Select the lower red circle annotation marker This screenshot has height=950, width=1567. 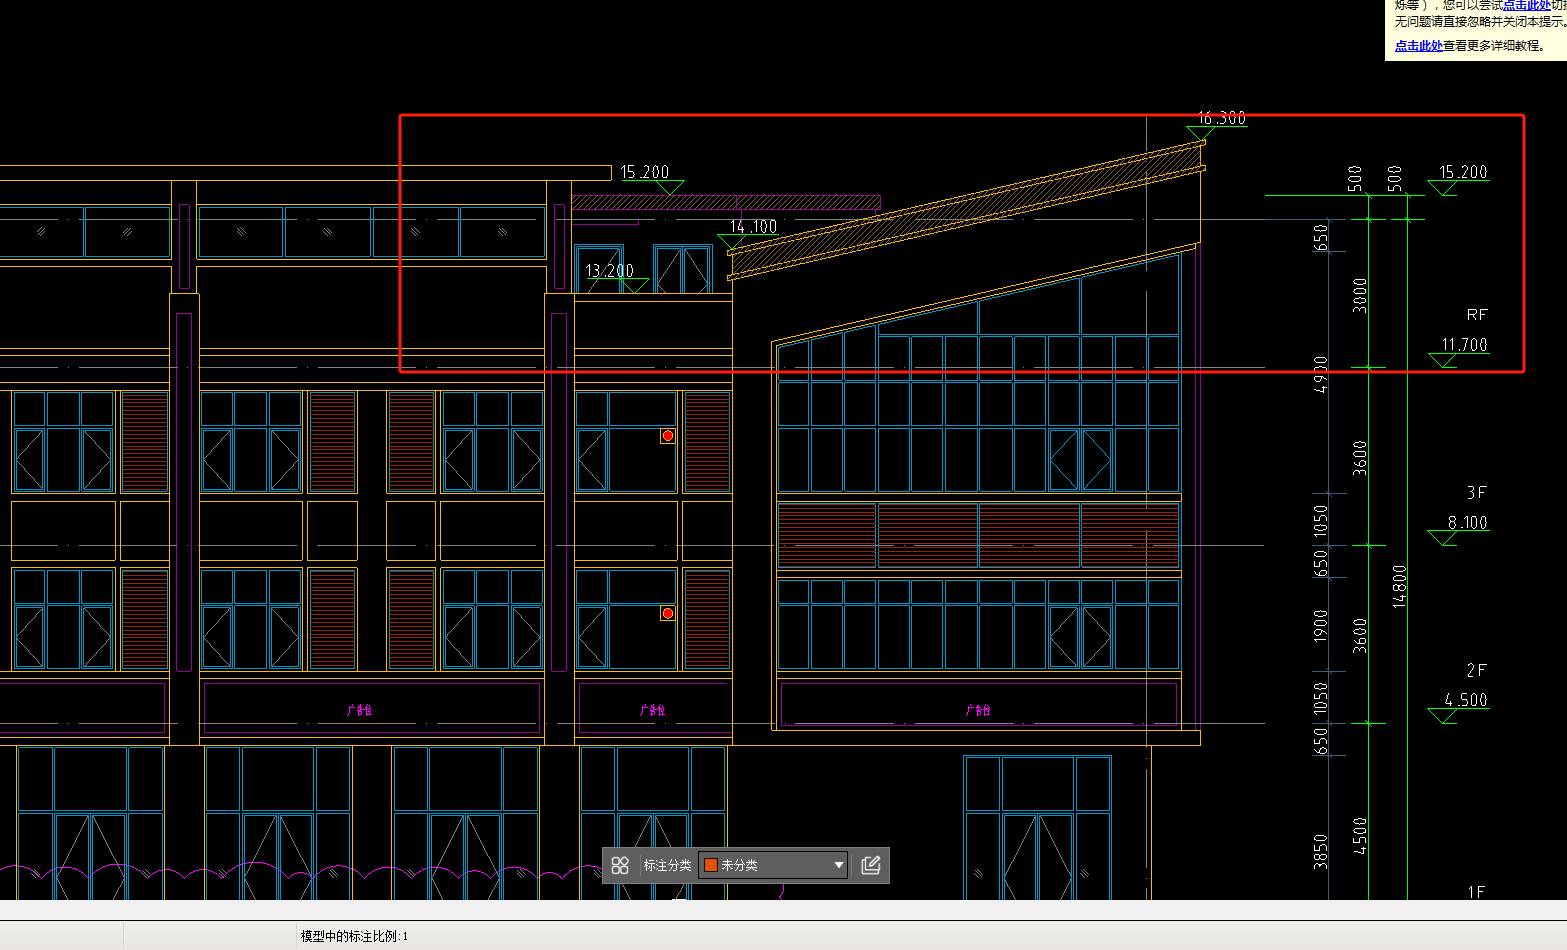(668, 613)
